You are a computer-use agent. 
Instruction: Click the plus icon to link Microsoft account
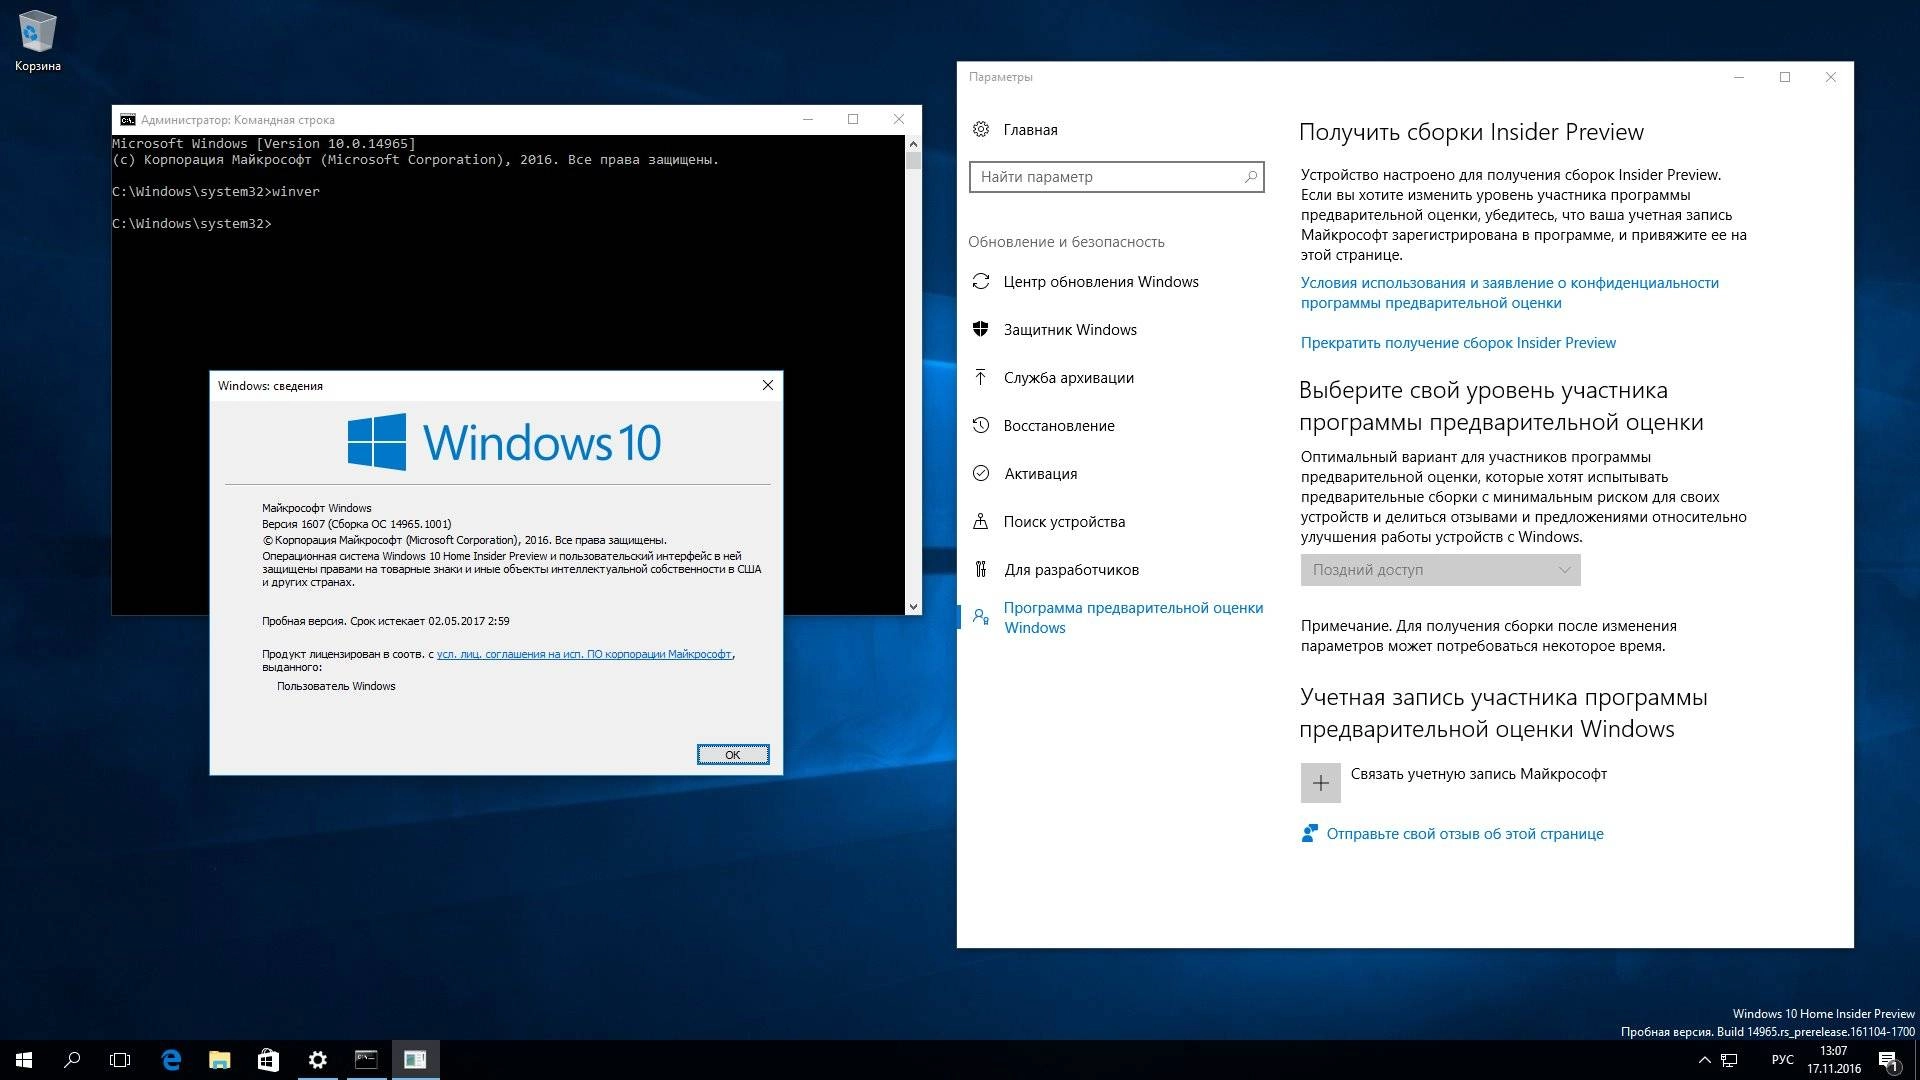click(x=1320, y=783)
